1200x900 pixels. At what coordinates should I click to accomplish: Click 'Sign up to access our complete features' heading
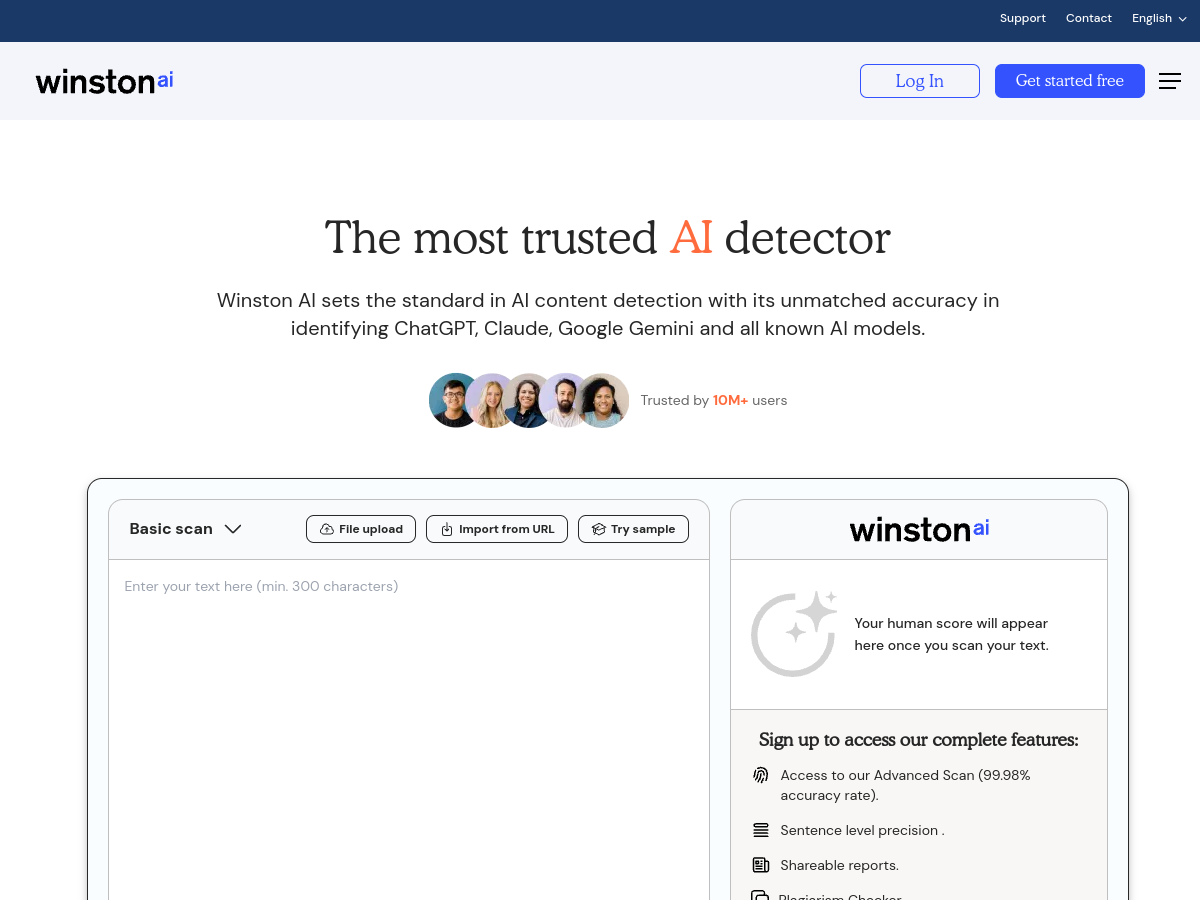pyautogui.click(x=918, y=740)
